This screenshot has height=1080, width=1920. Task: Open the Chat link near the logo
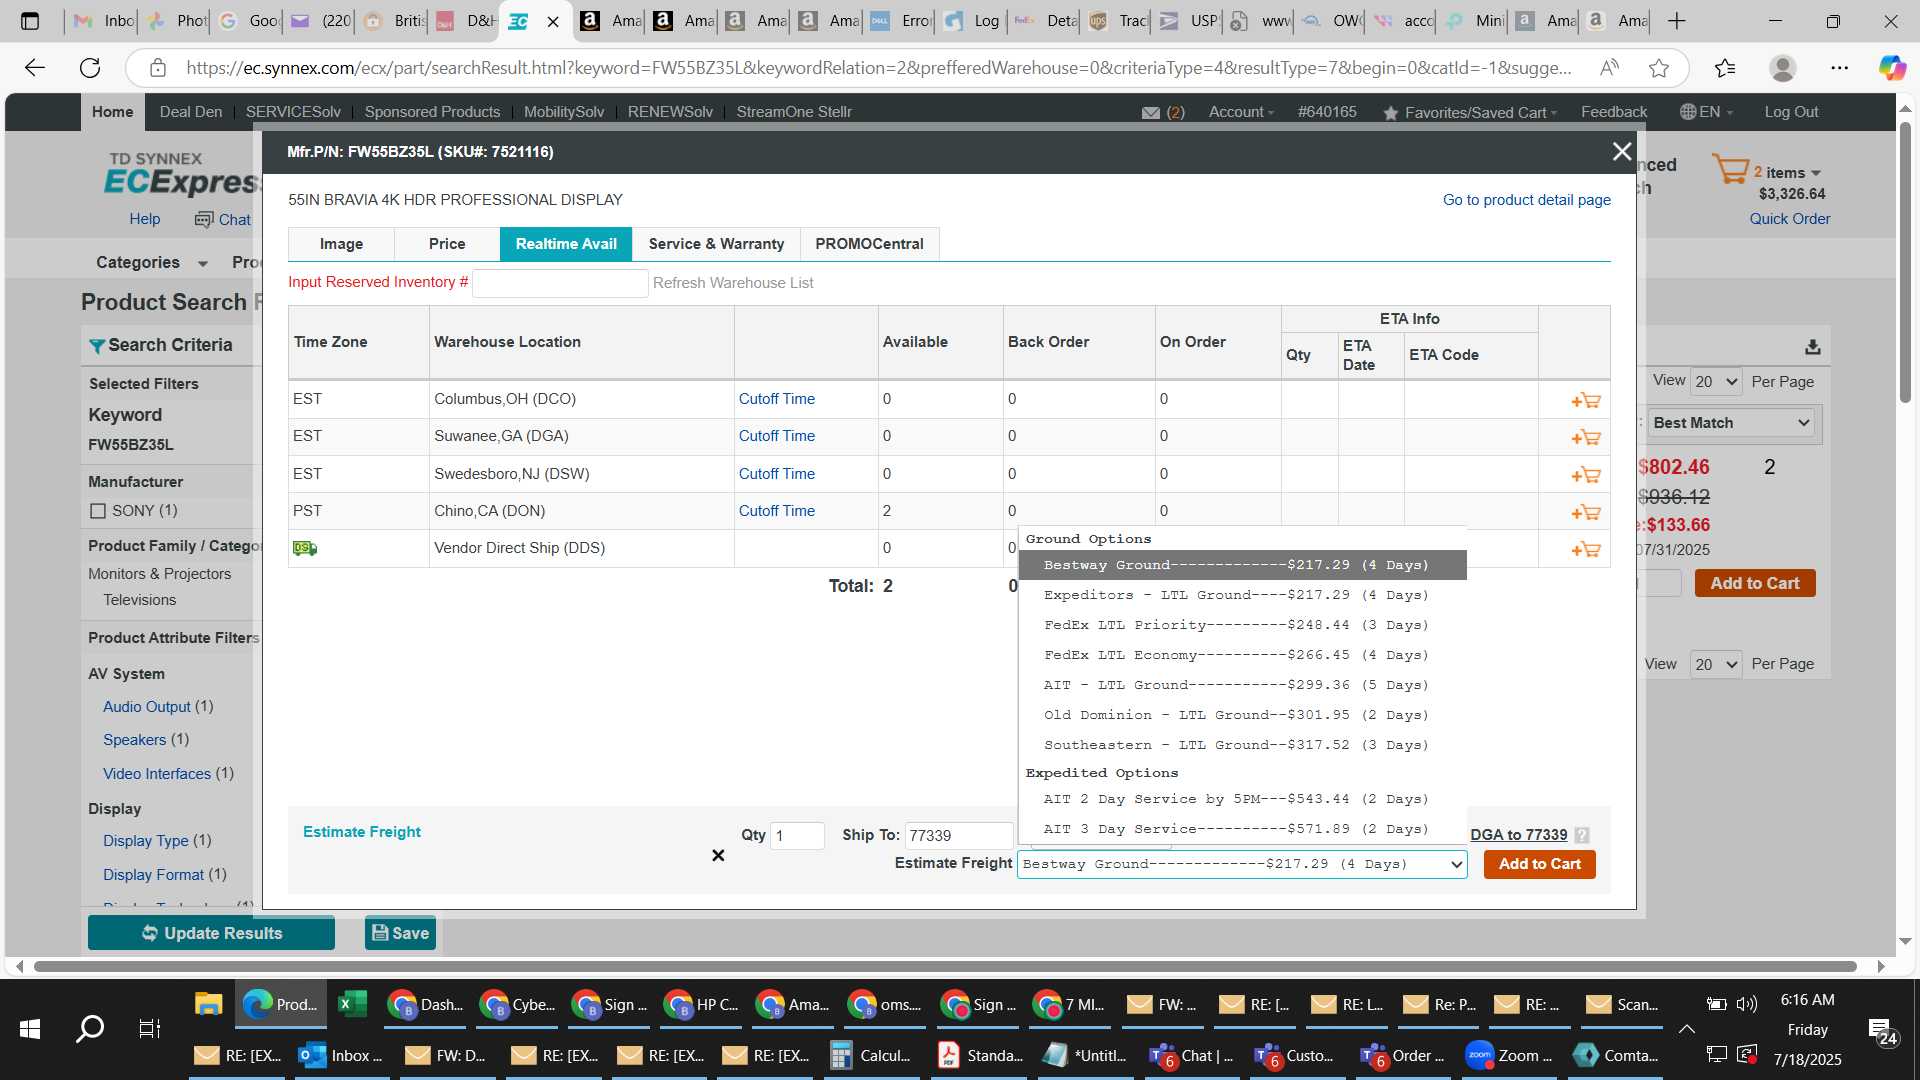point(224,220)
